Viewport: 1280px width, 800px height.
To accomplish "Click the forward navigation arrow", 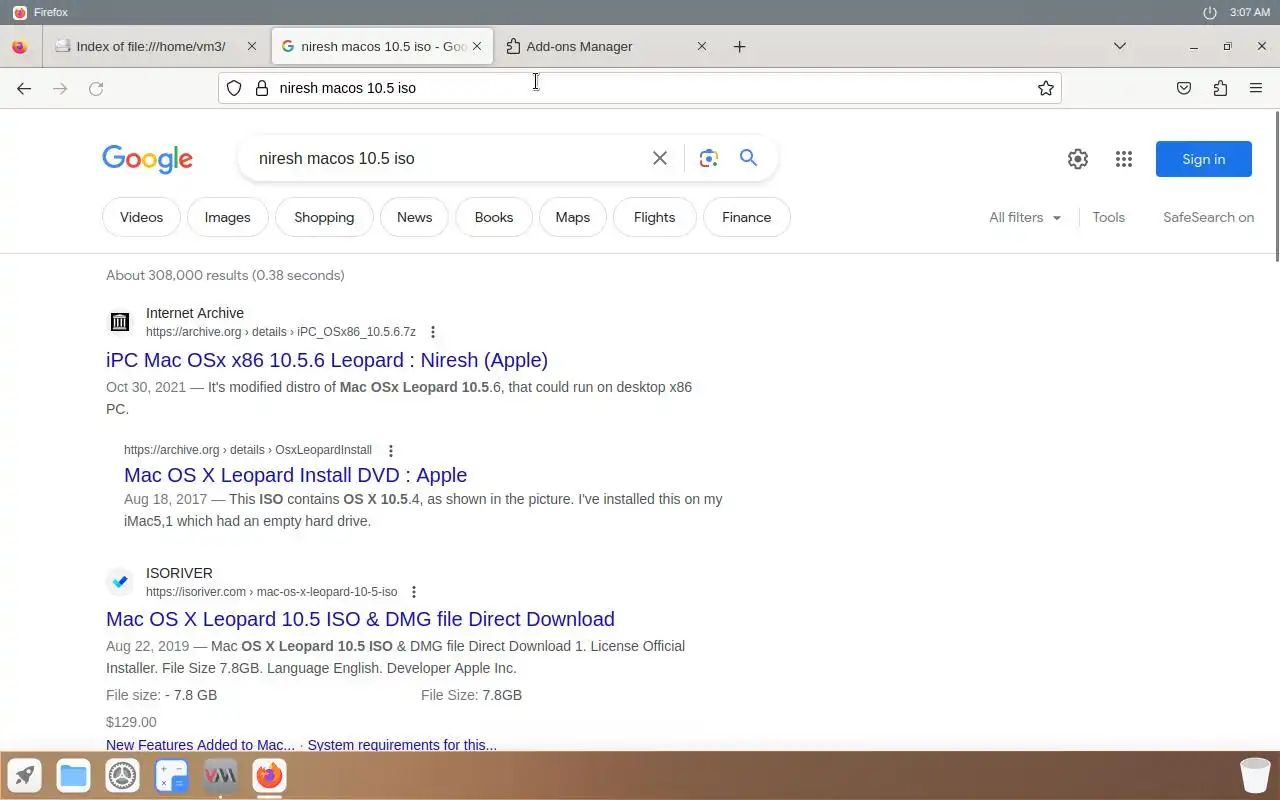I will point(60,88).
